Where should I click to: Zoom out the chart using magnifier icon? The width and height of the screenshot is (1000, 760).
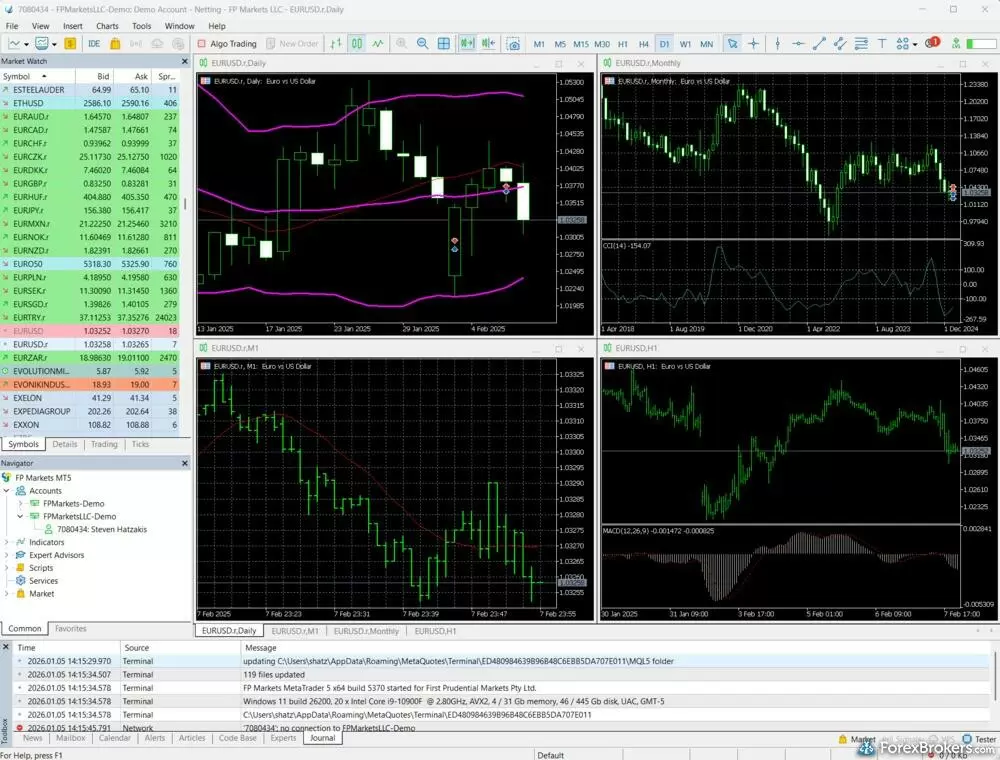pyautogui.click(x=424, y=43)
